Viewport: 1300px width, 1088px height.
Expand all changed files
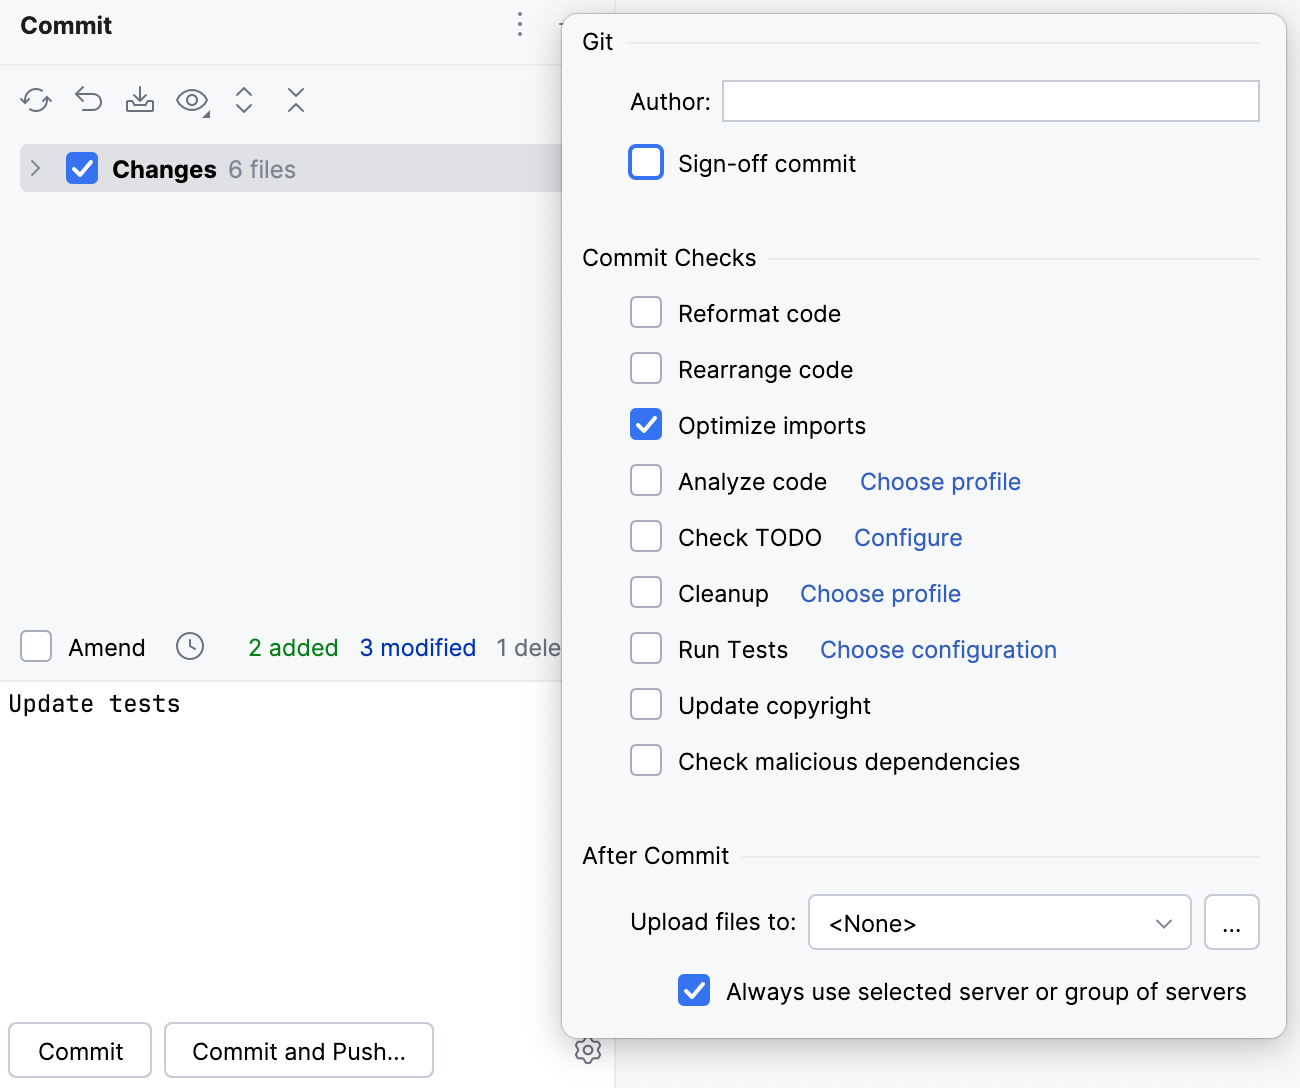(x=244, y=100)
